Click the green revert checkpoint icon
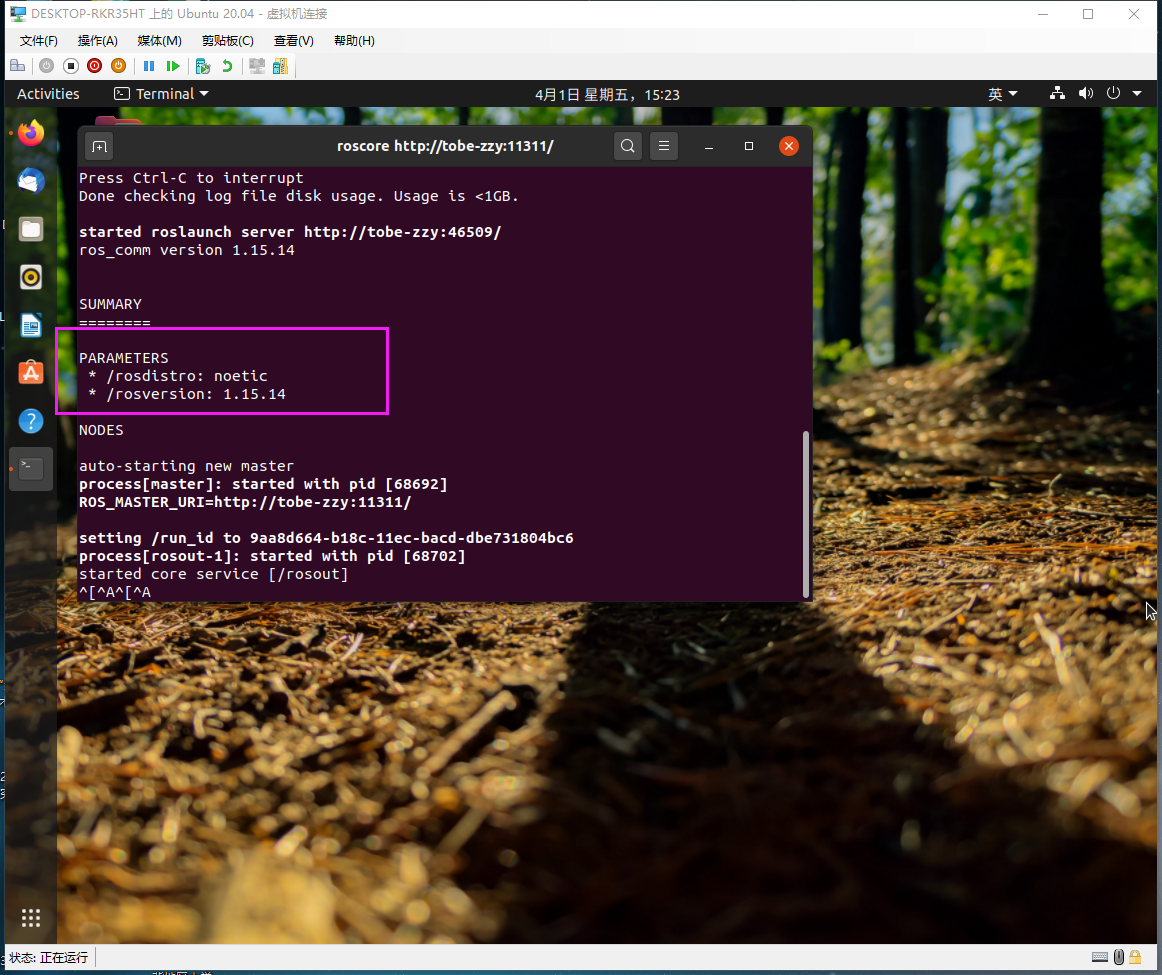The image size is (1162, 975). 228,65
